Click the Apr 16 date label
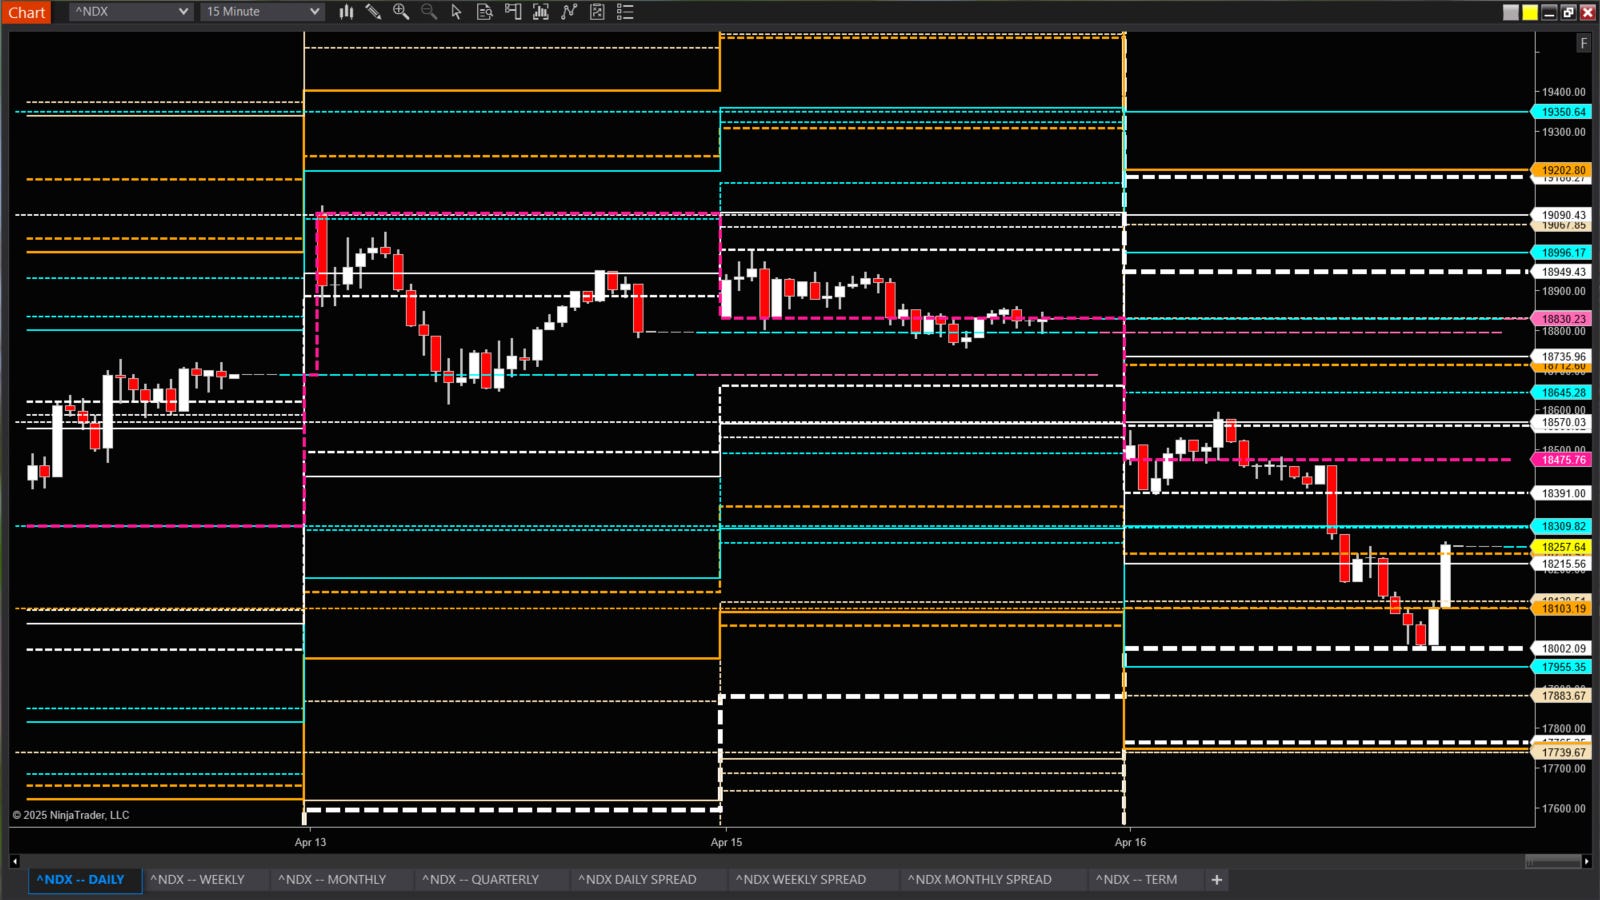This screenshot has width=1600, height=900. point(1130,842)
